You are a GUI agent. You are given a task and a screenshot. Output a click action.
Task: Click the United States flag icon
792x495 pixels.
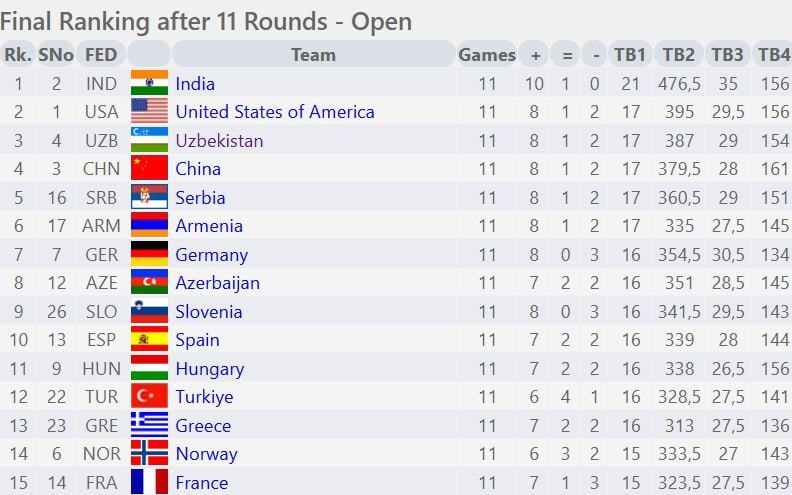(149, 112)
